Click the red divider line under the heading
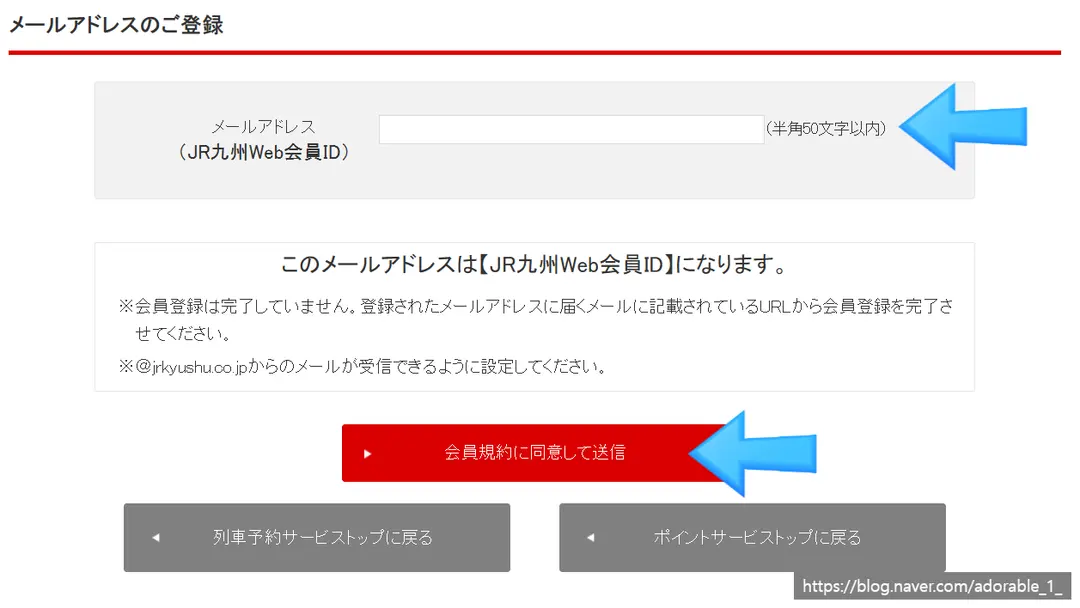The width and height of the screenshot is (1080, 608). 534,52
